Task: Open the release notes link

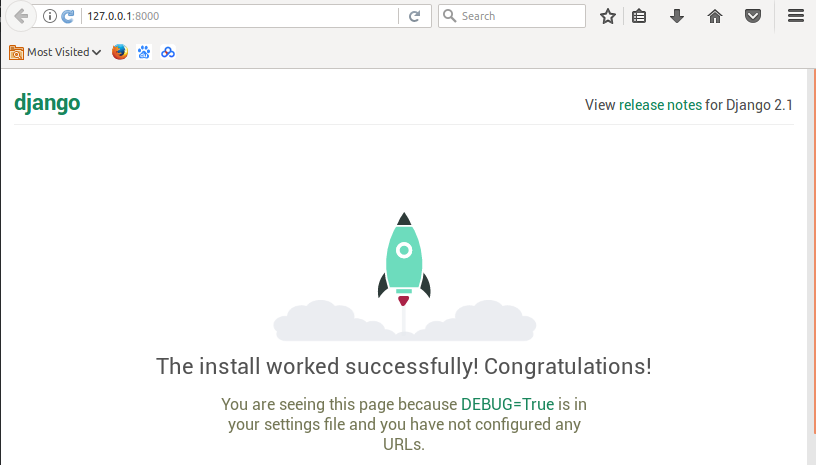Action: [x=660, y=105]
